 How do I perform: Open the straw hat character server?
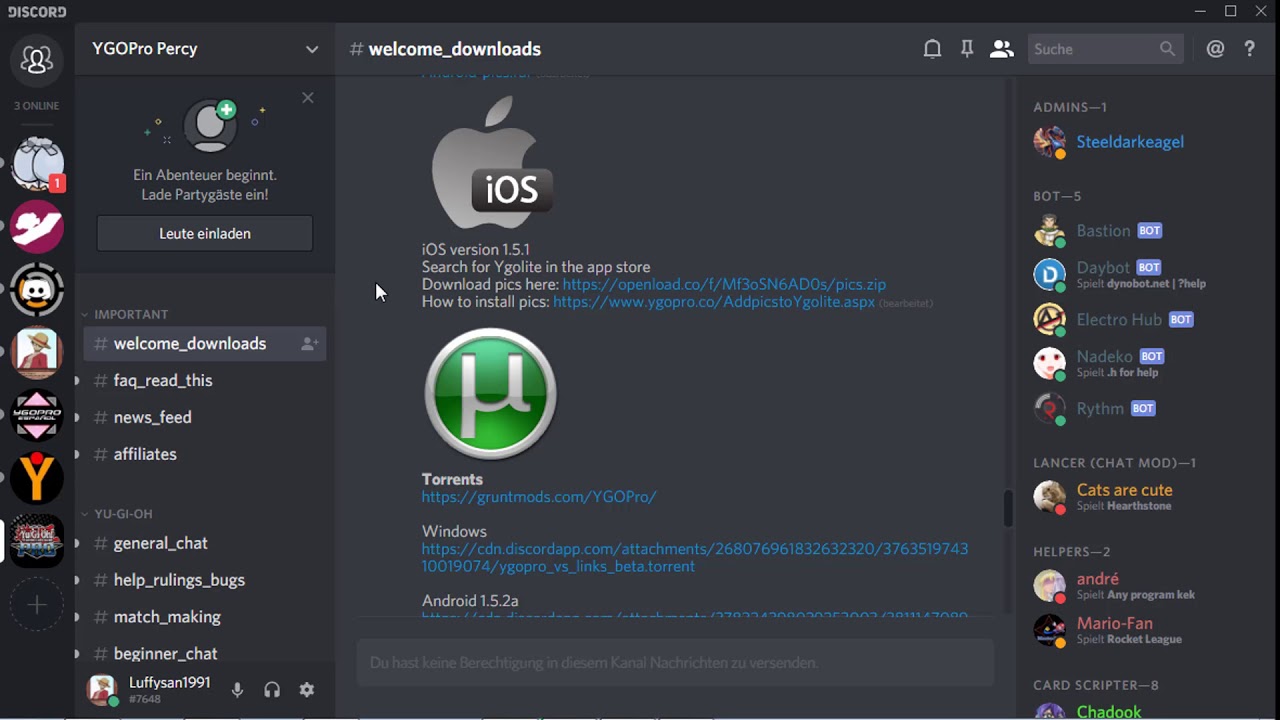pyautogui.click(x=37, y=353)
